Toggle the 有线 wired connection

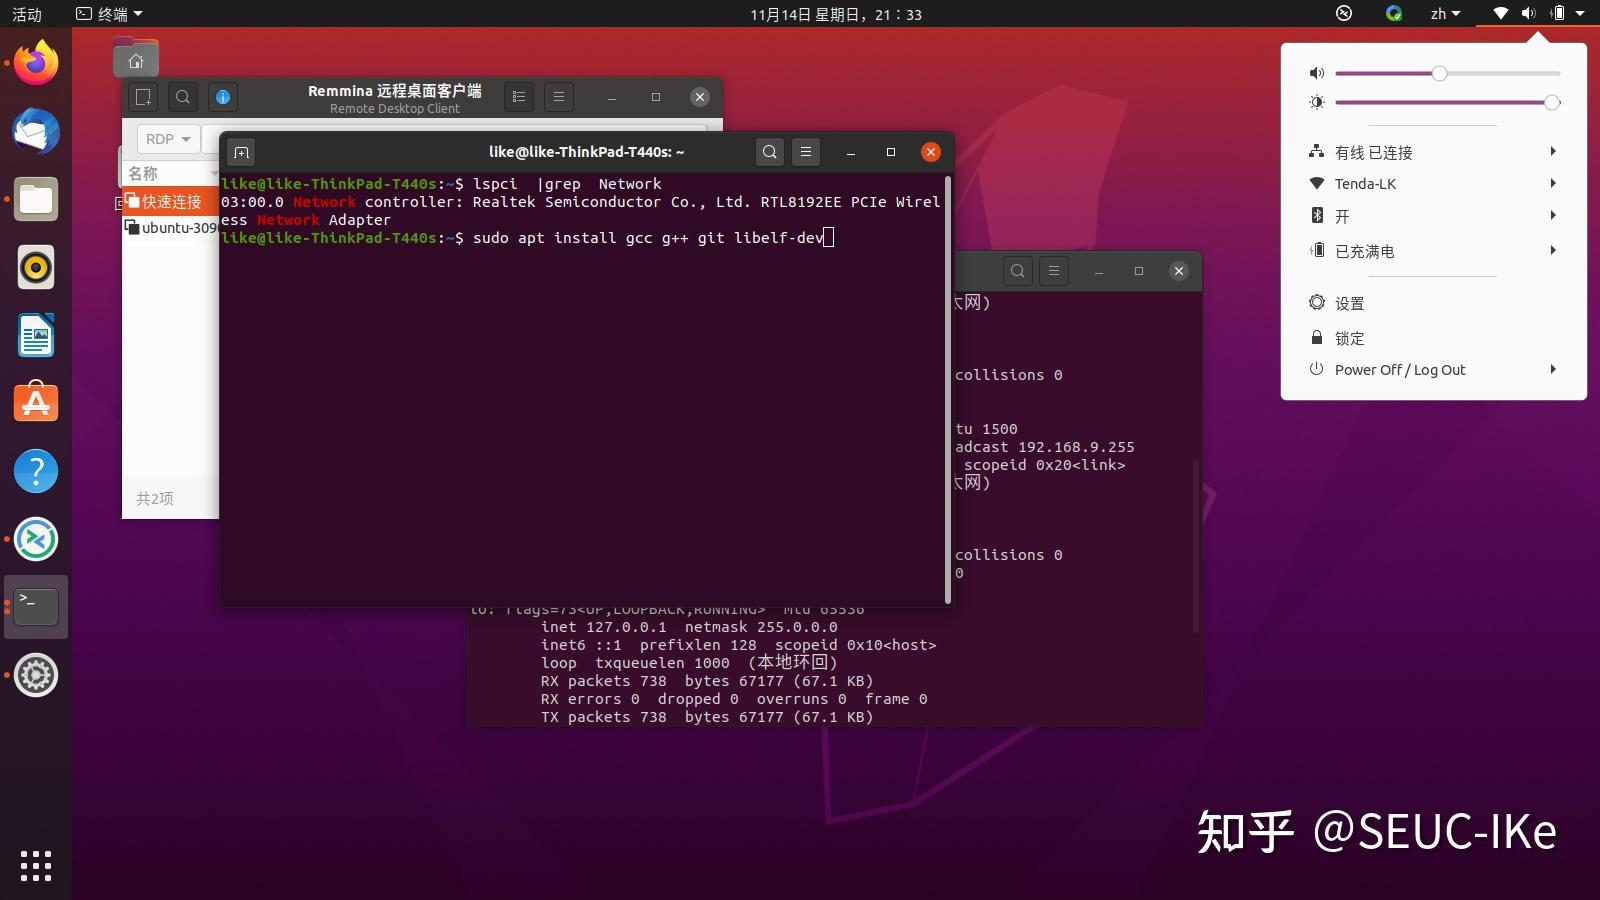1434,152
